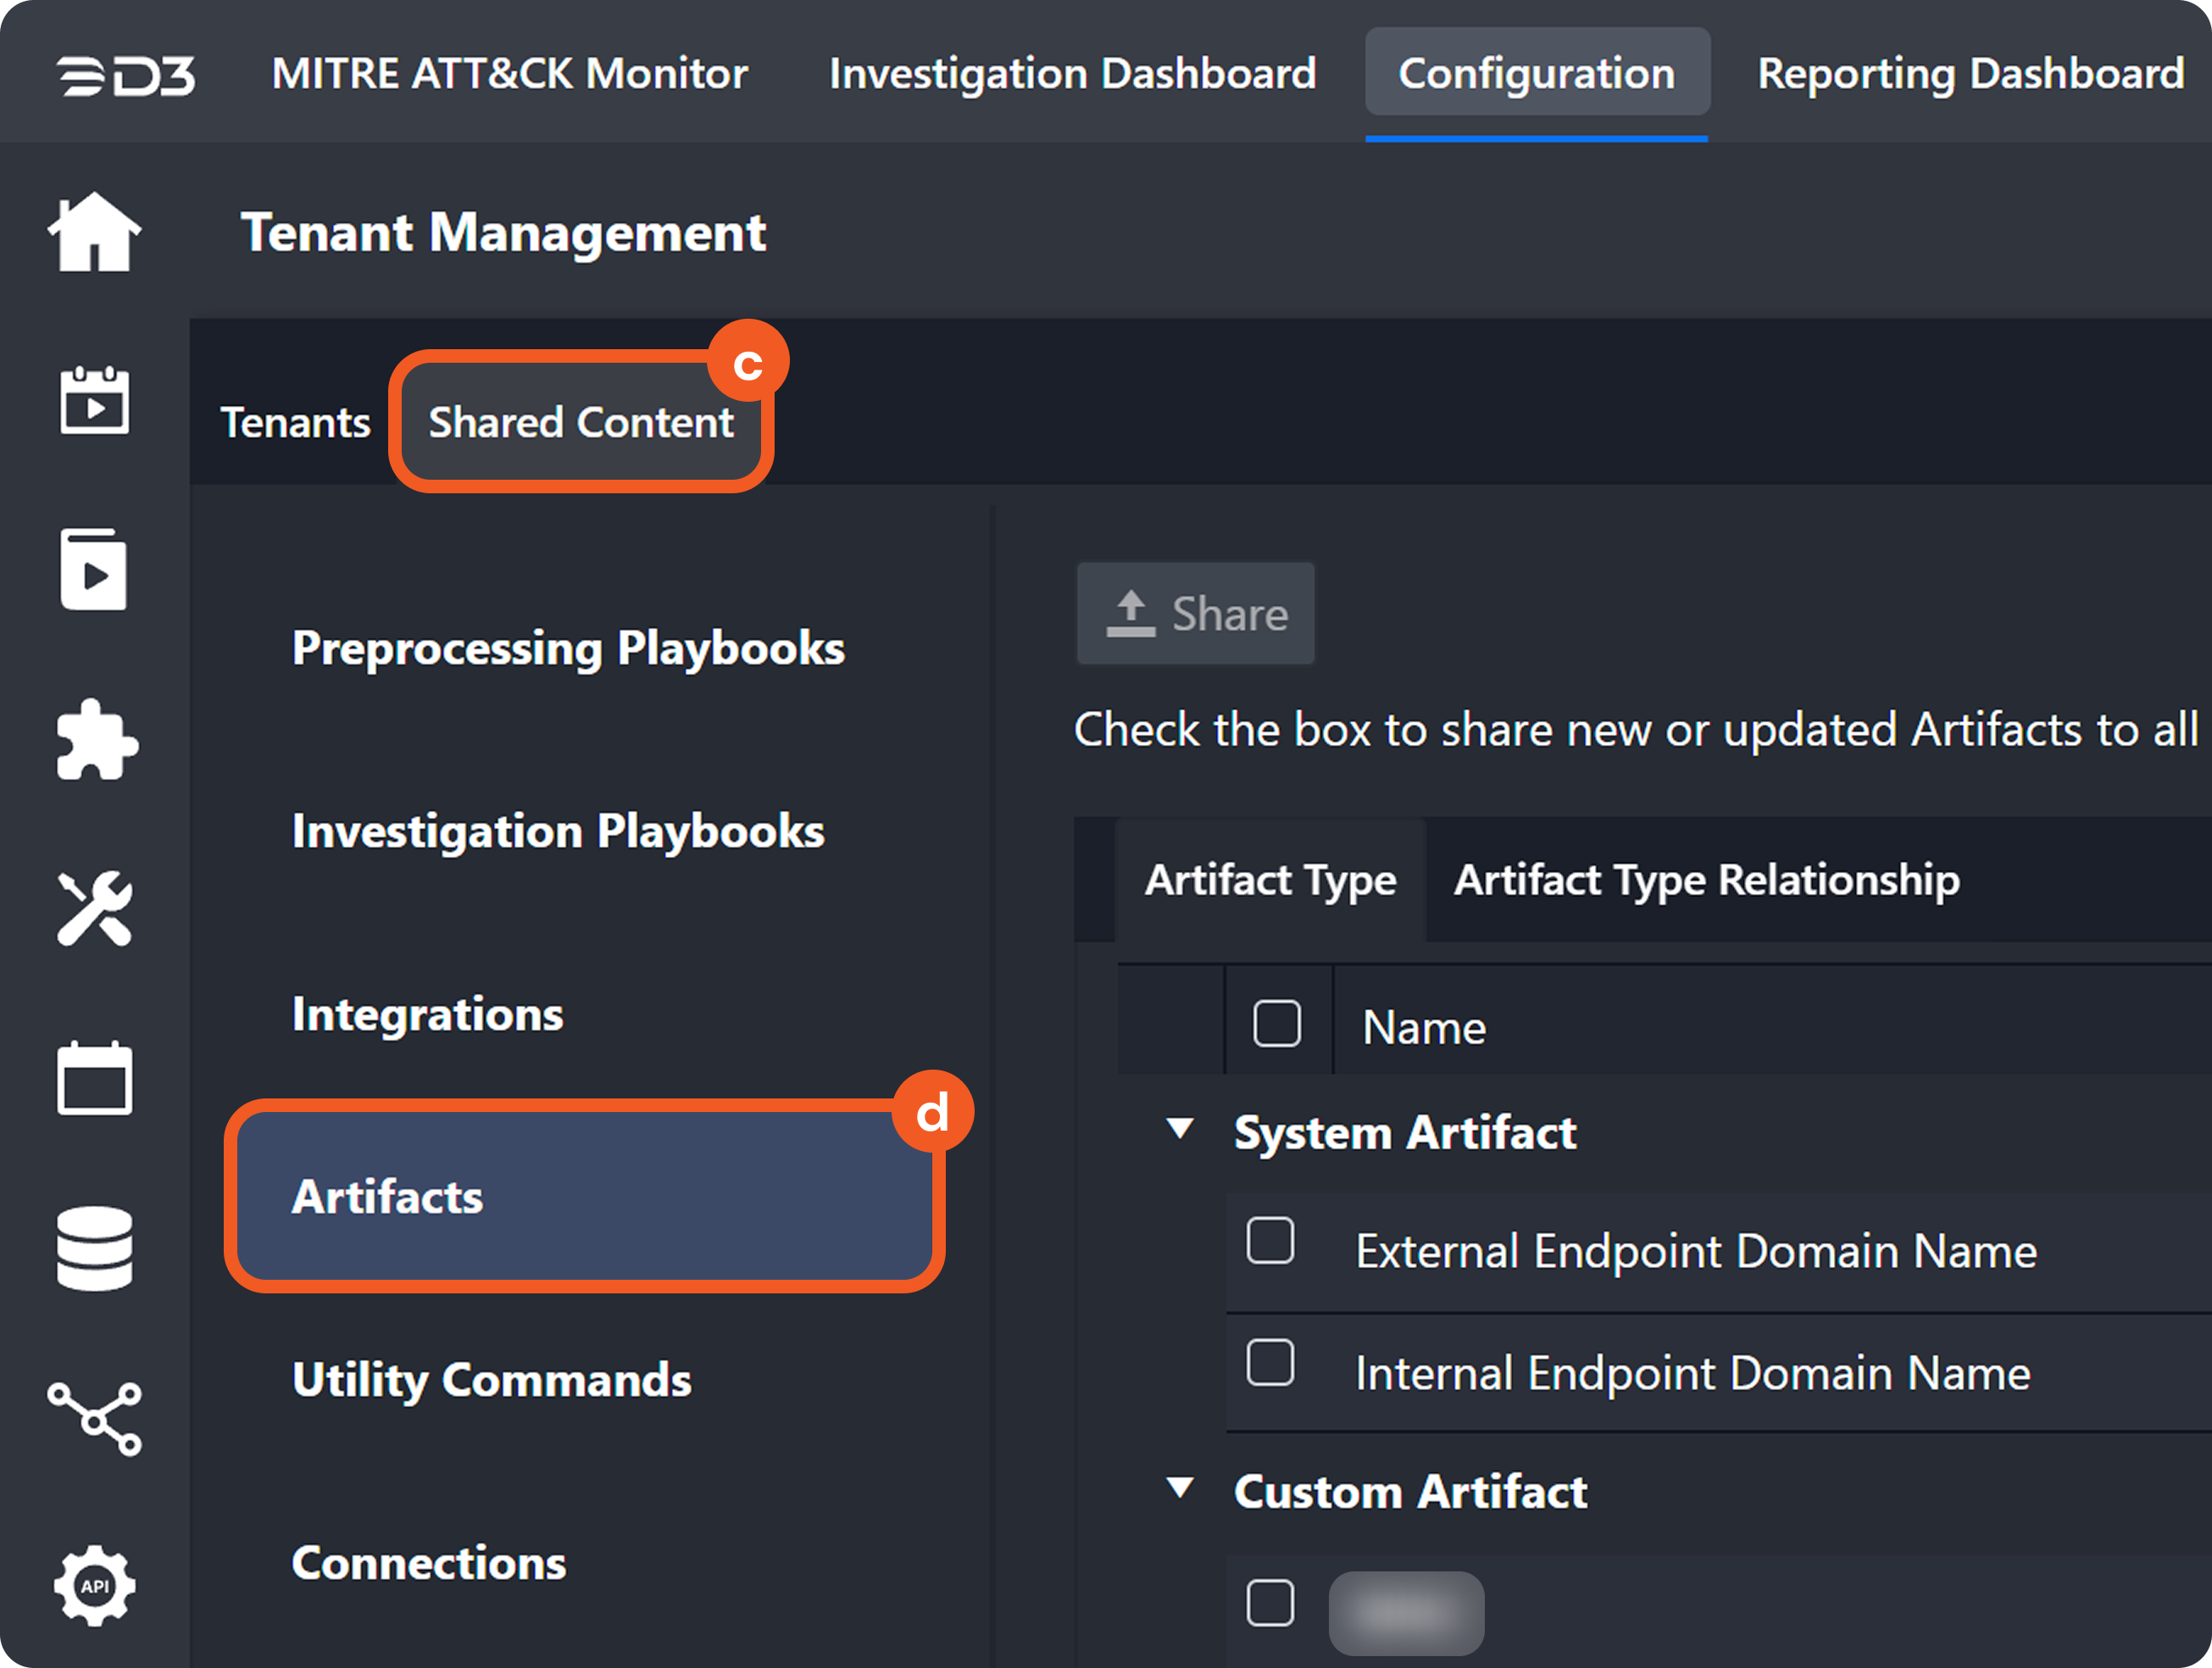Open the wrench and screwdriver tools icon
The width and height of the screenshot is (2212, 1668).
pyautogui.click(x=94, y=908)
